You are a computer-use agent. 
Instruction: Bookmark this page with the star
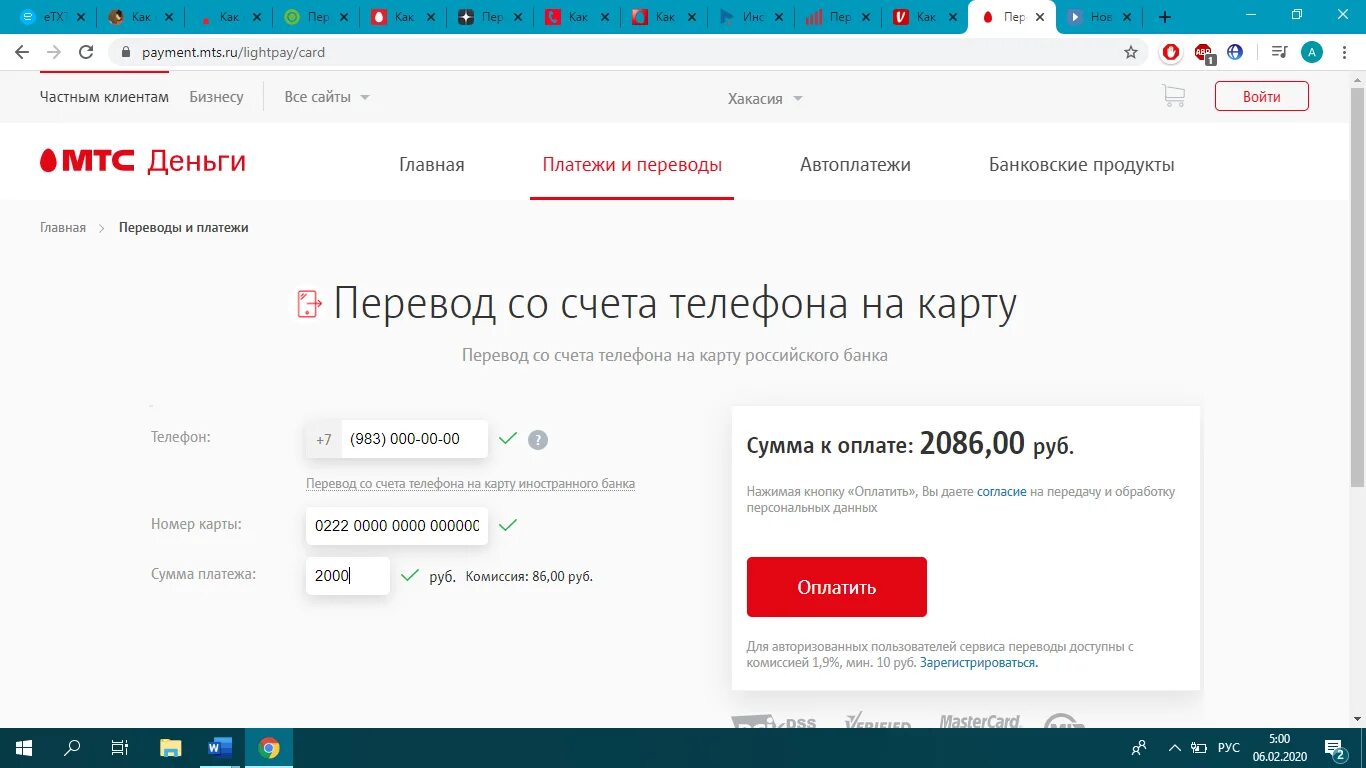(1131, 52)
